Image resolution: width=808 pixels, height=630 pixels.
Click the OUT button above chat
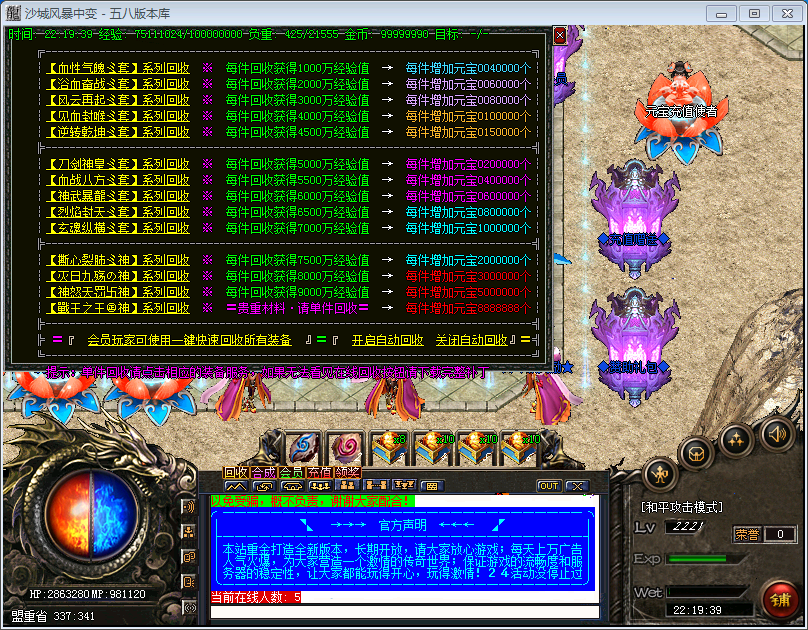(x=549, y=486)
